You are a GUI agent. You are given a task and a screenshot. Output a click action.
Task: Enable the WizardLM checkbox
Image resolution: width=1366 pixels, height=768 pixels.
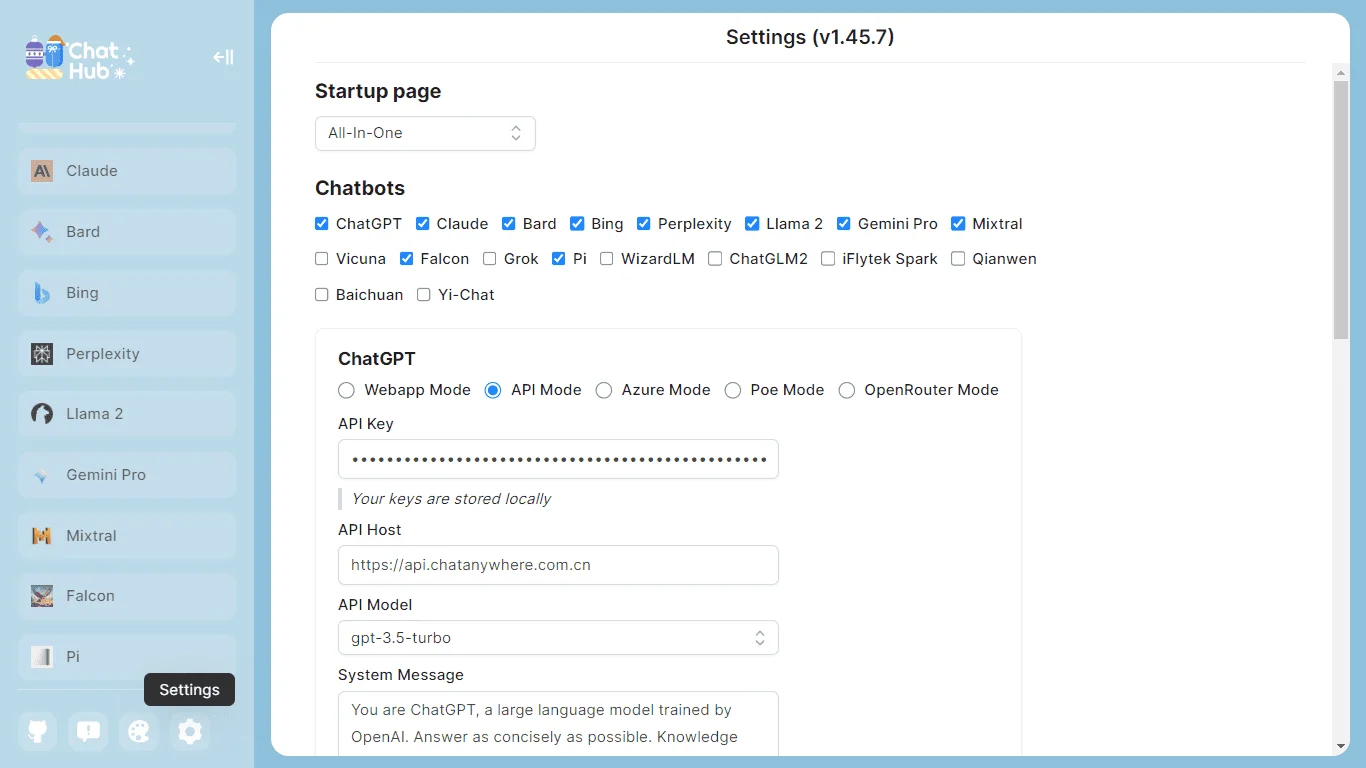tap(607, 259)
